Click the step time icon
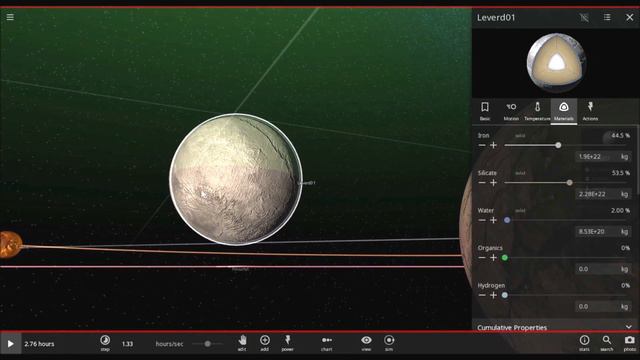The height and width of the screenshot is (360, 640). [x=105, y=343]
